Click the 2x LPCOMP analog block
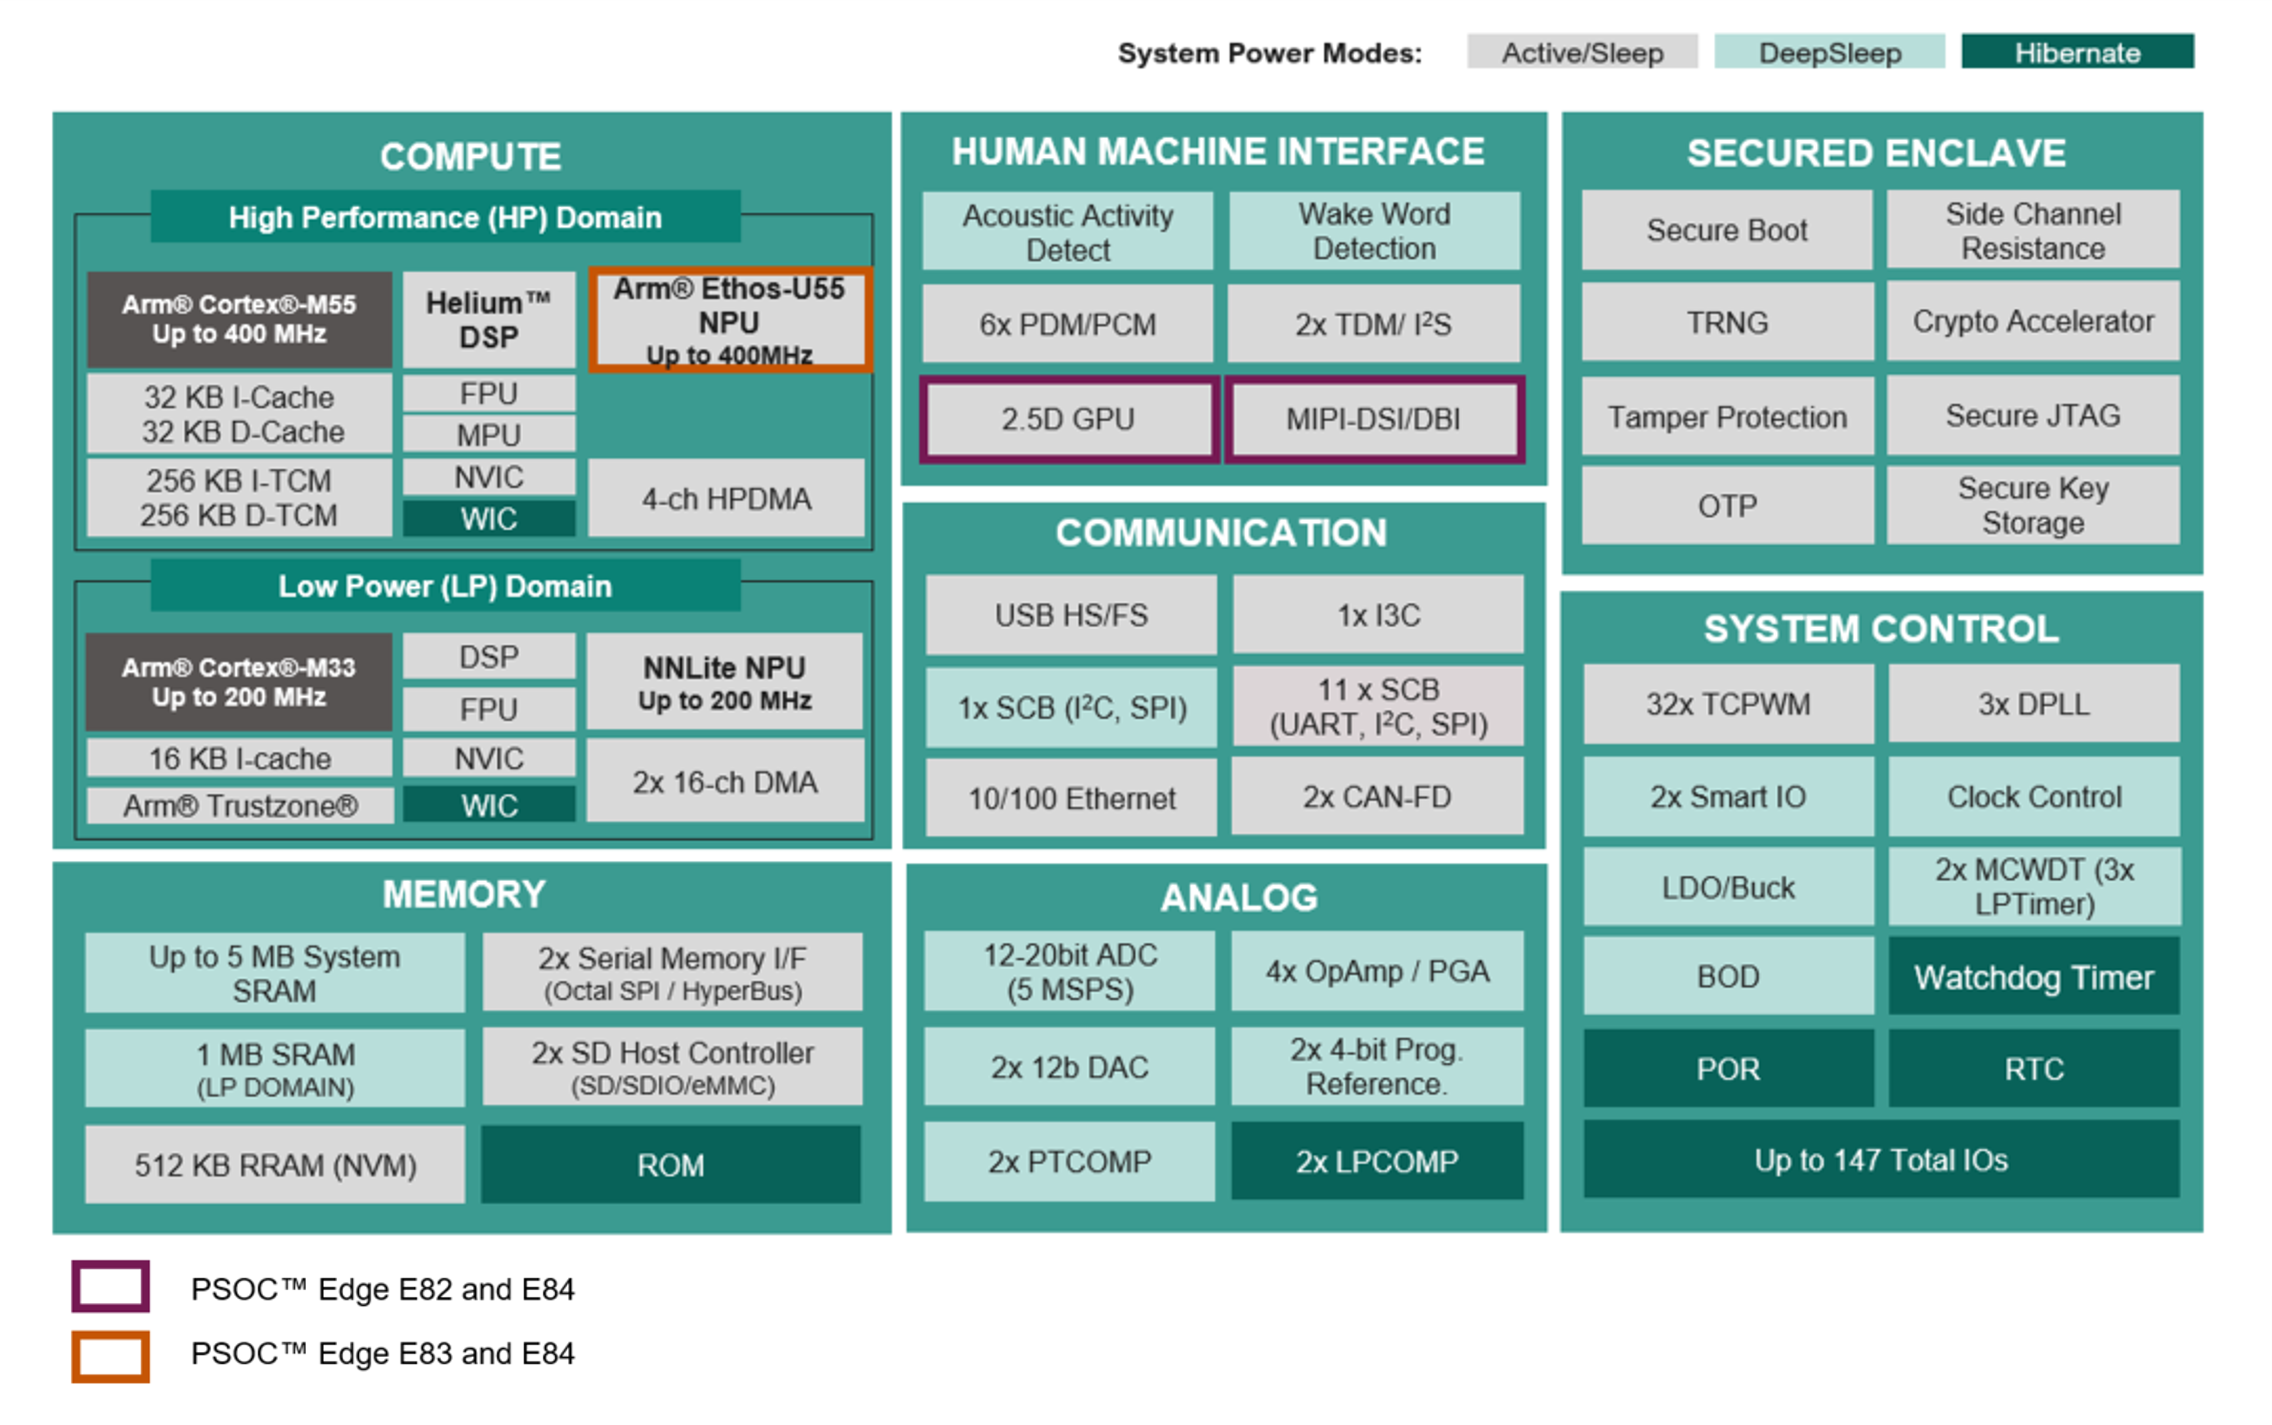The width and height of the screenshot is (2272, 1425). click(x=1376, y=1161)
